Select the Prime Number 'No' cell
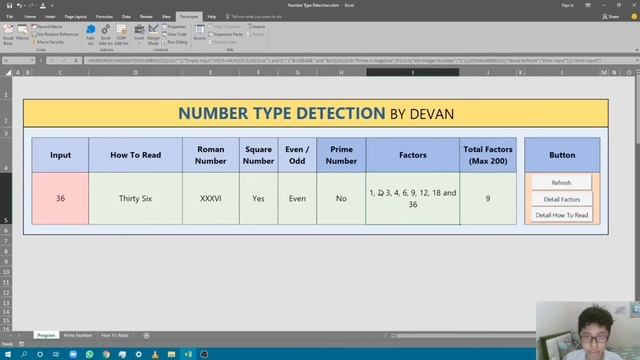 pyautogui.click(x=341, y=198)
